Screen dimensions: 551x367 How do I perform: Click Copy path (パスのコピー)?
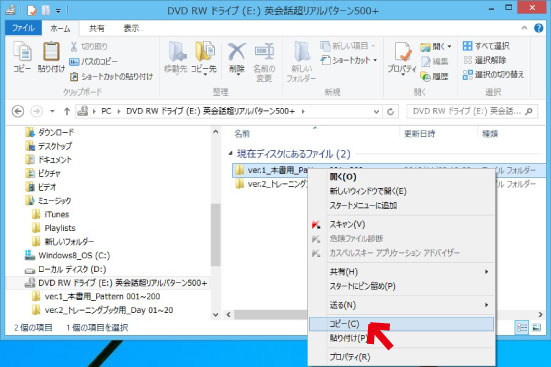tap(94, 62)
